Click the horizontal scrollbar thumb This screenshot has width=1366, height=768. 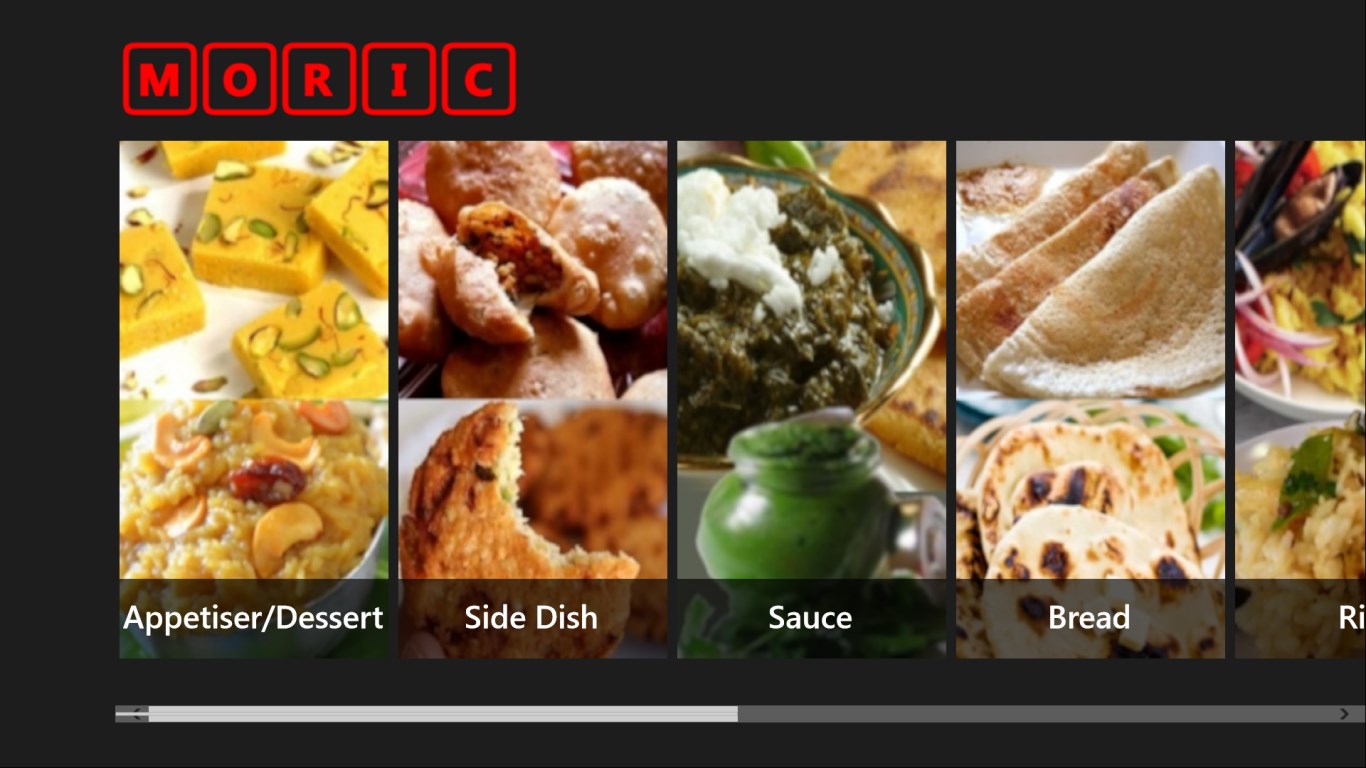pyautogui.click(x=443, y=714)
